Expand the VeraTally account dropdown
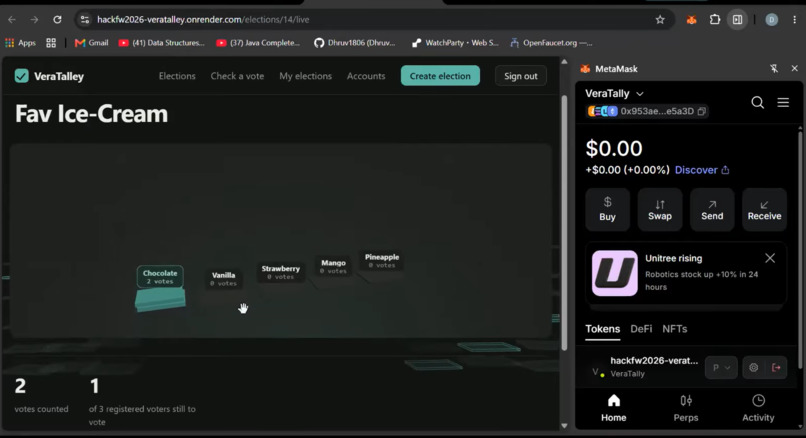Screen dimensions: 806x438 click(x=614, y=94)
